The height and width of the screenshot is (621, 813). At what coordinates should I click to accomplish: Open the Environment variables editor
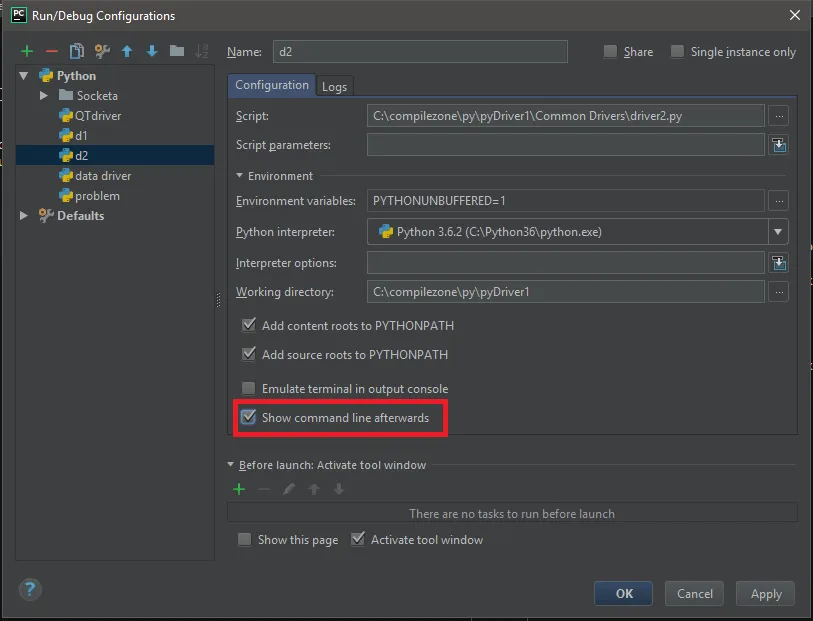pos(779,201)
